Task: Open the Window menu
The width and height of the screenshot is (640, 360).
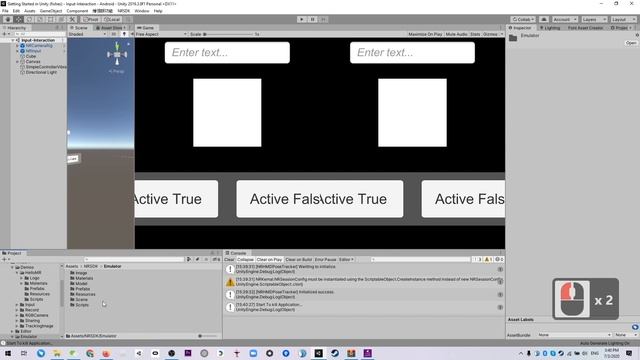Action: 142,11
